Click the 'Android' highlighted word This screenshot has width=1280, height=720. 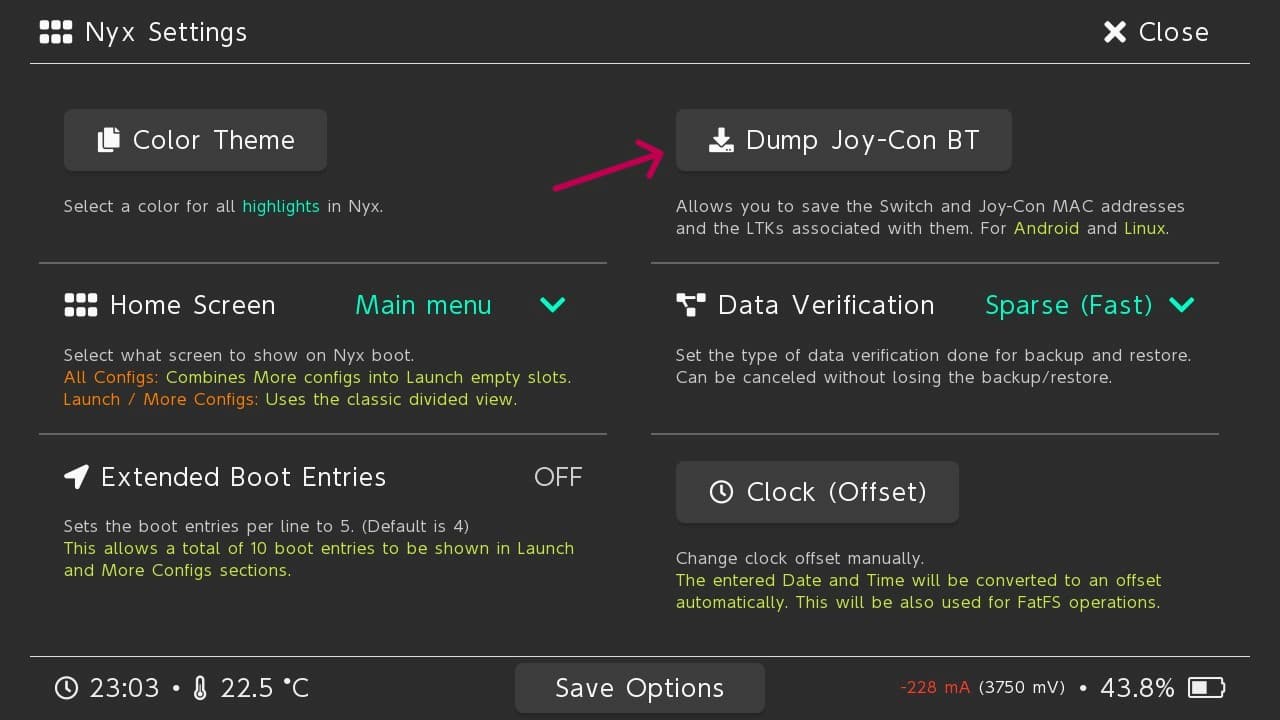pos(1047,228)
